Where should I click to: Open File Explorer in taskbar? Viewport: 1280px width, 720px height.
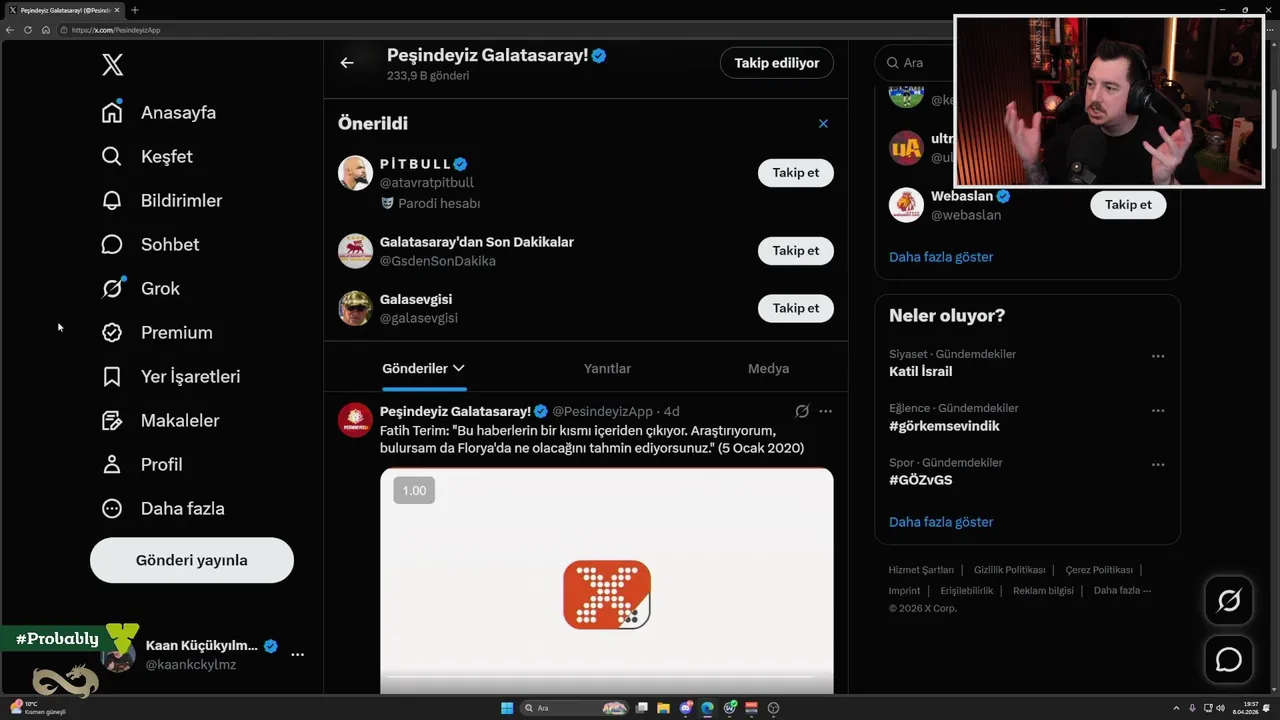point(663,708)
